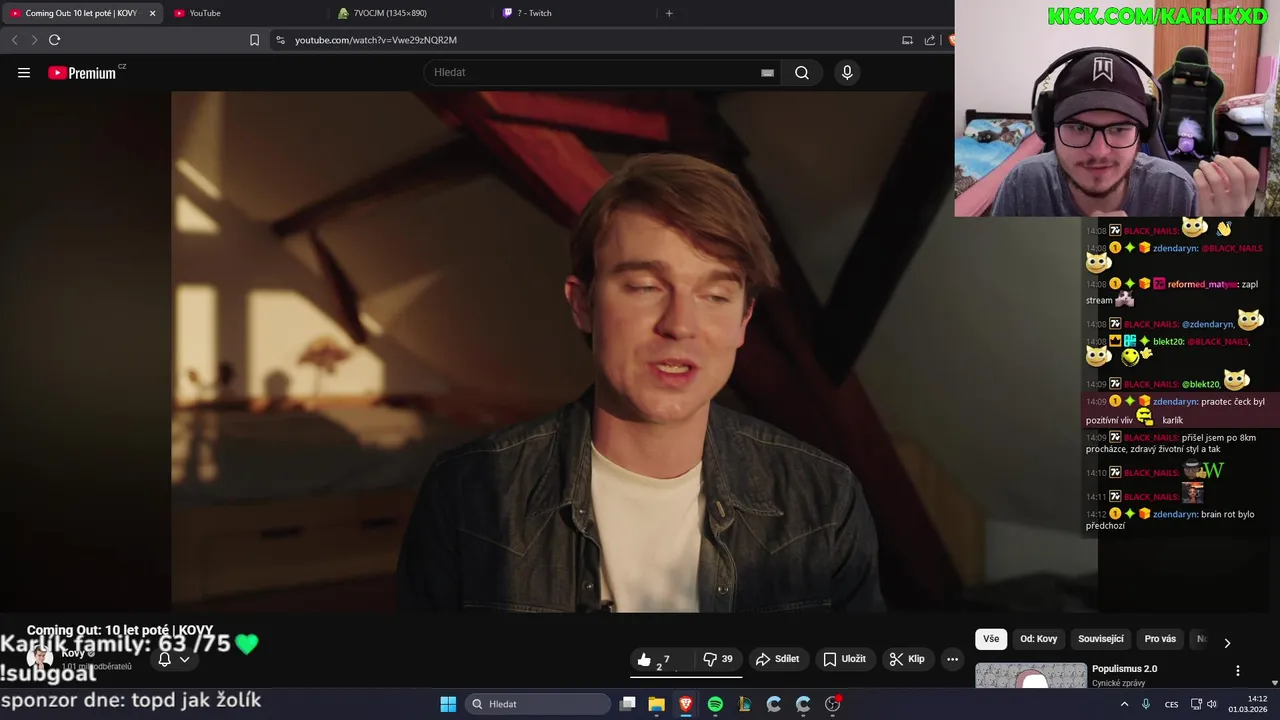Click the Sdílet share button
The height and width of the screenshot is (720, 1280).
pos(777,659)
